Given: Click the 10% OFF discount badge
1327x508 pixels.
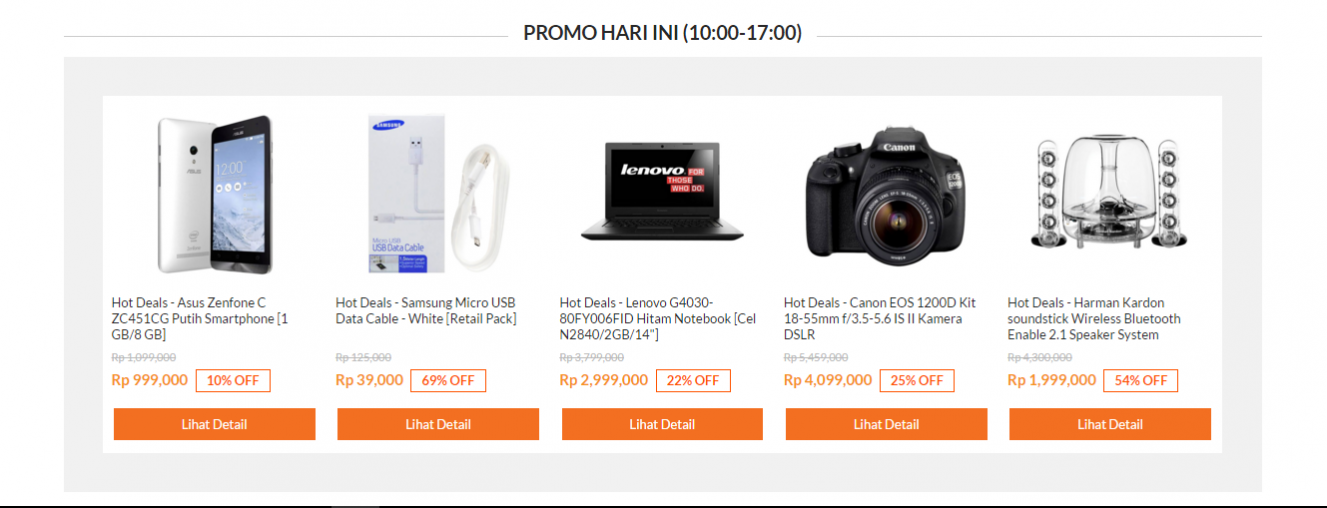Looking at the screenshot, I should pyautogui.click(x=233, y=381).
